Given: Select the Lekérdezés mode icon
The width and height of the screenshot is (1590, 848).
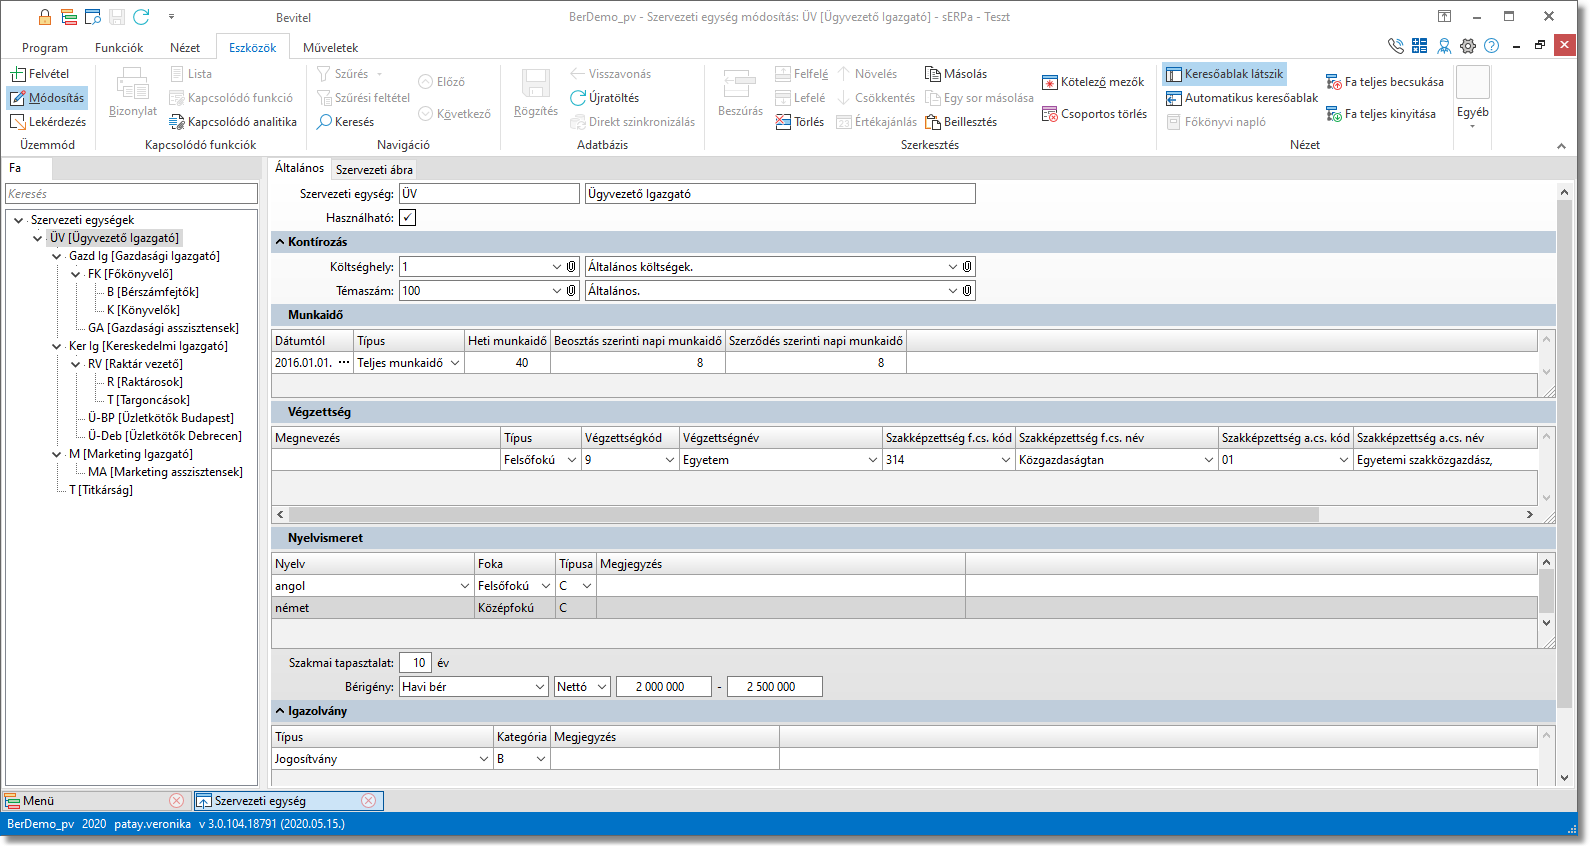Looking at the screenshot, I should point(18,122).
